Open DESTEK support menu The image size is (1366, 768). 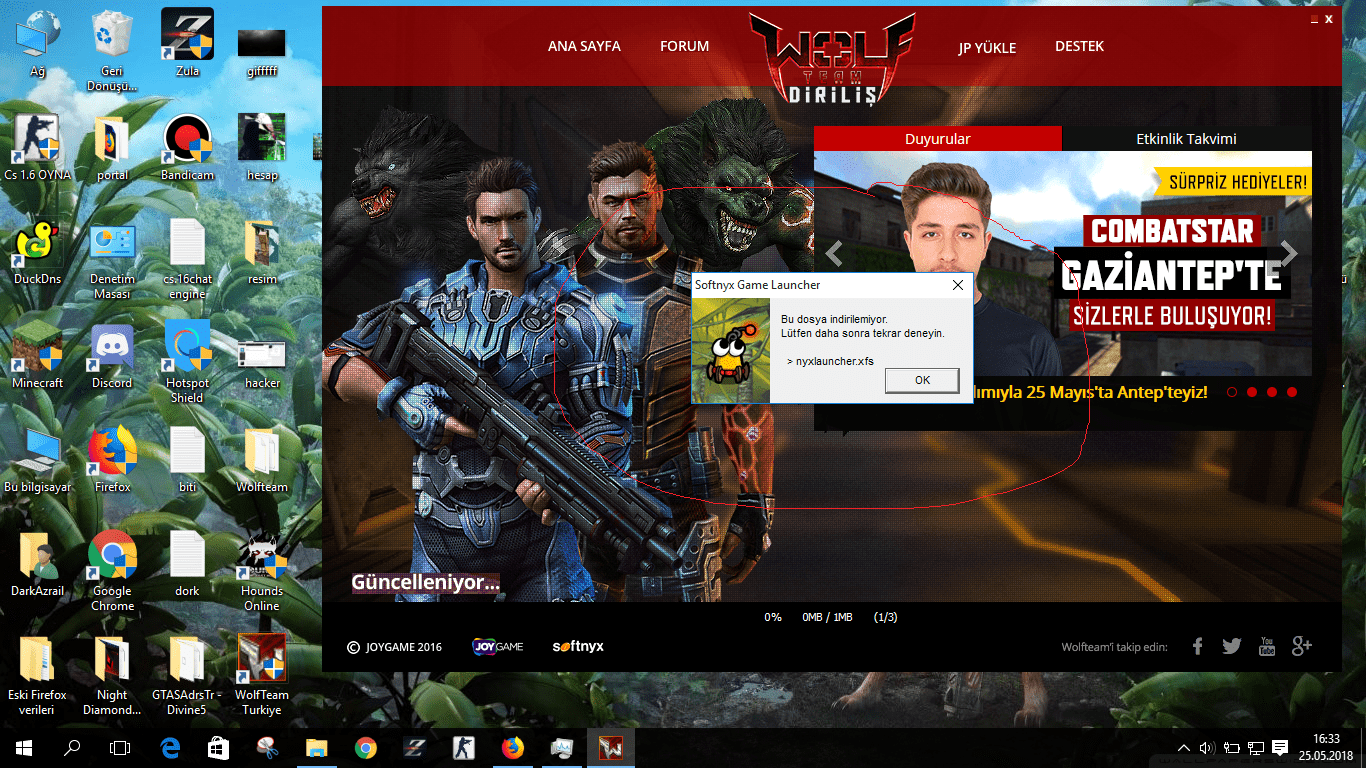[x=1079, y=46]
